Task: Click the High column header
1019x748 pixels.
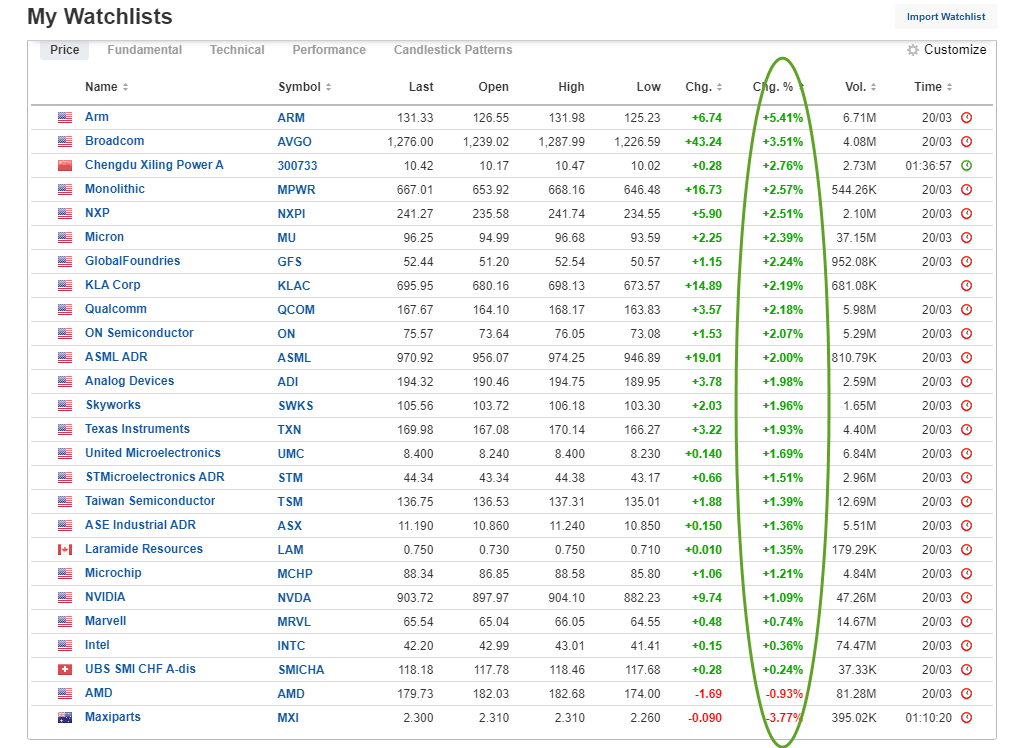Action: coord(571,87)
